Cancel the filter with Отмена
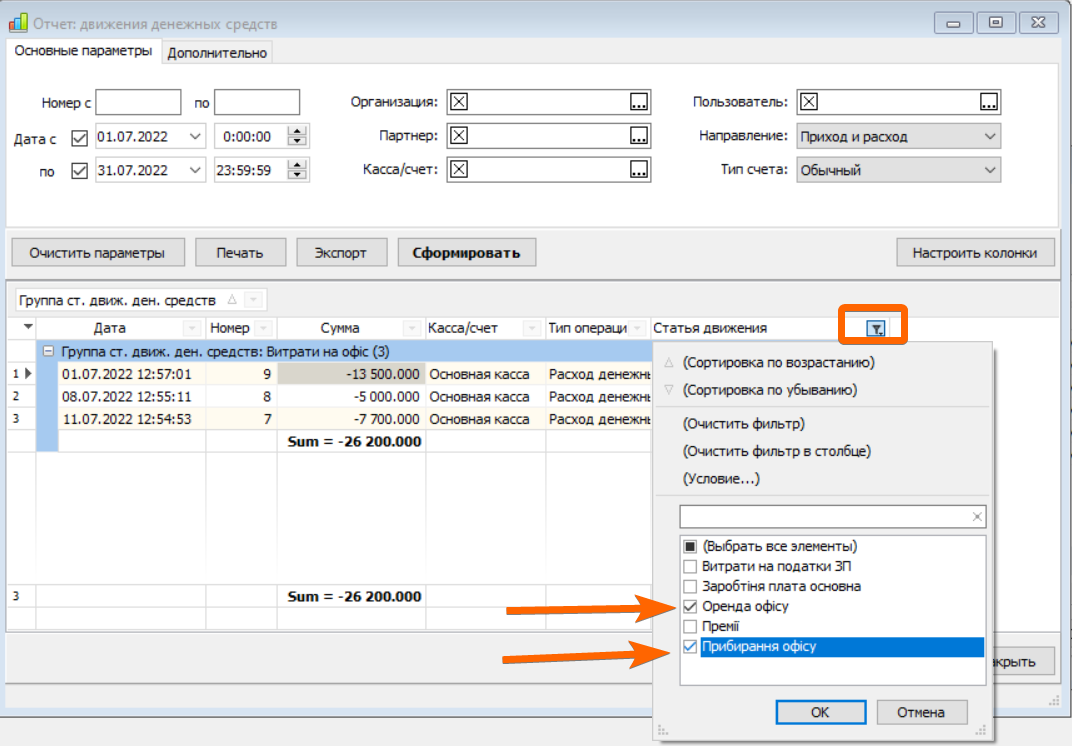 pyautogui.click(x=921, y=712)
